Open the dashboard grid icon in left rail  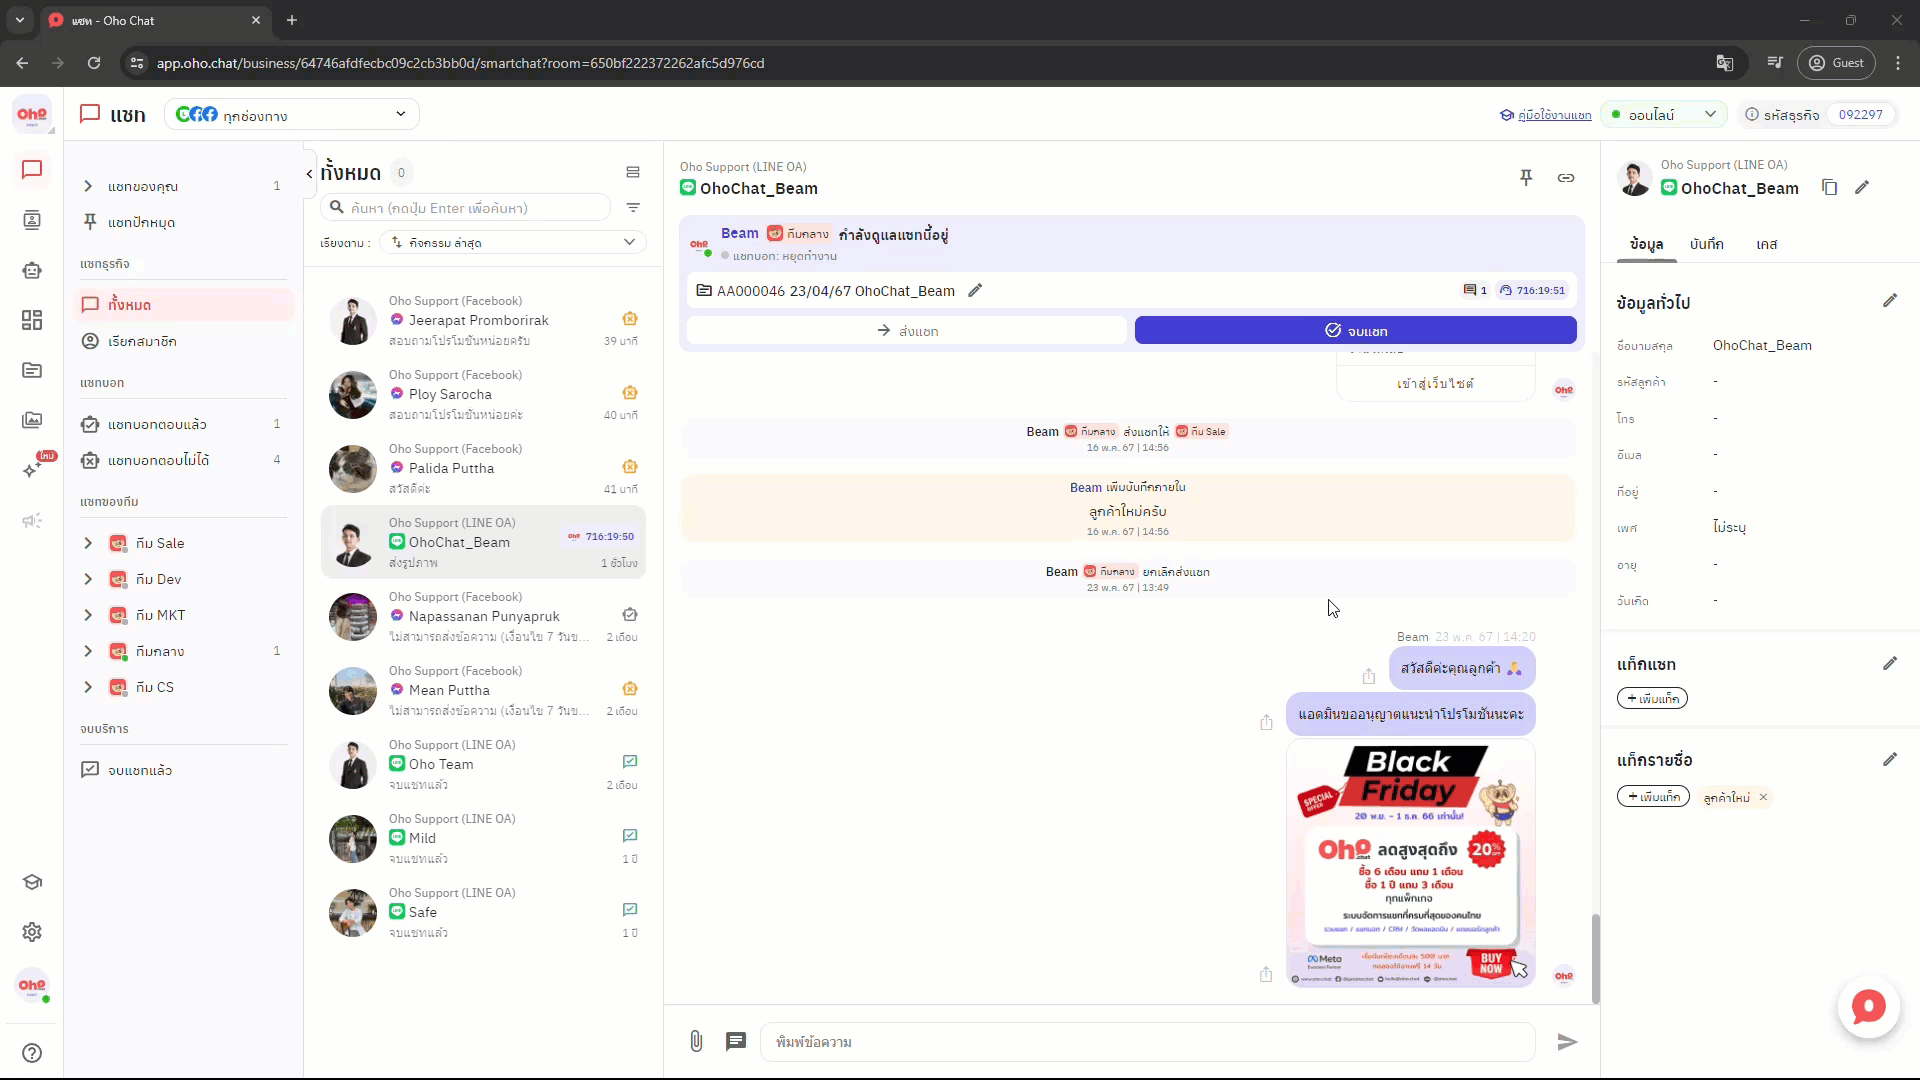click(32, 320)
